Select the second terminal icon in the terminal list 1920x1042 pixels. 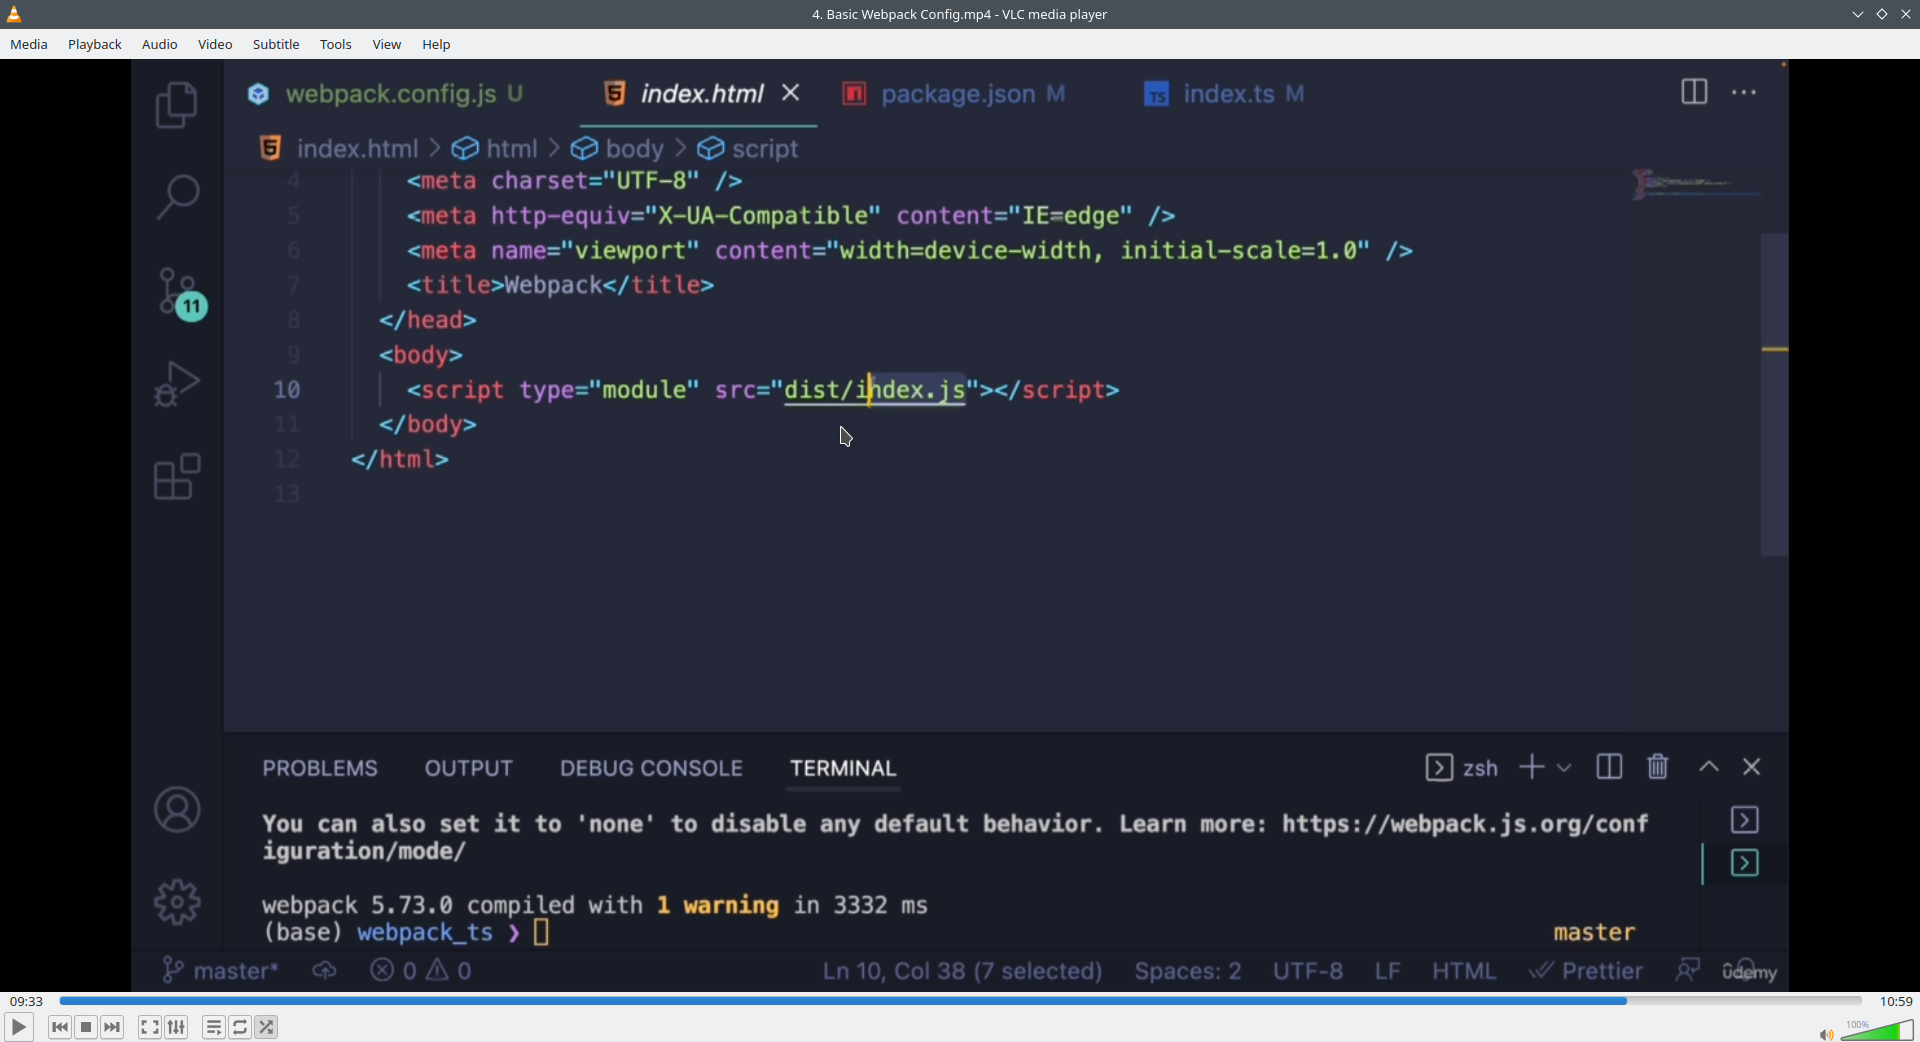(1745, 863)
